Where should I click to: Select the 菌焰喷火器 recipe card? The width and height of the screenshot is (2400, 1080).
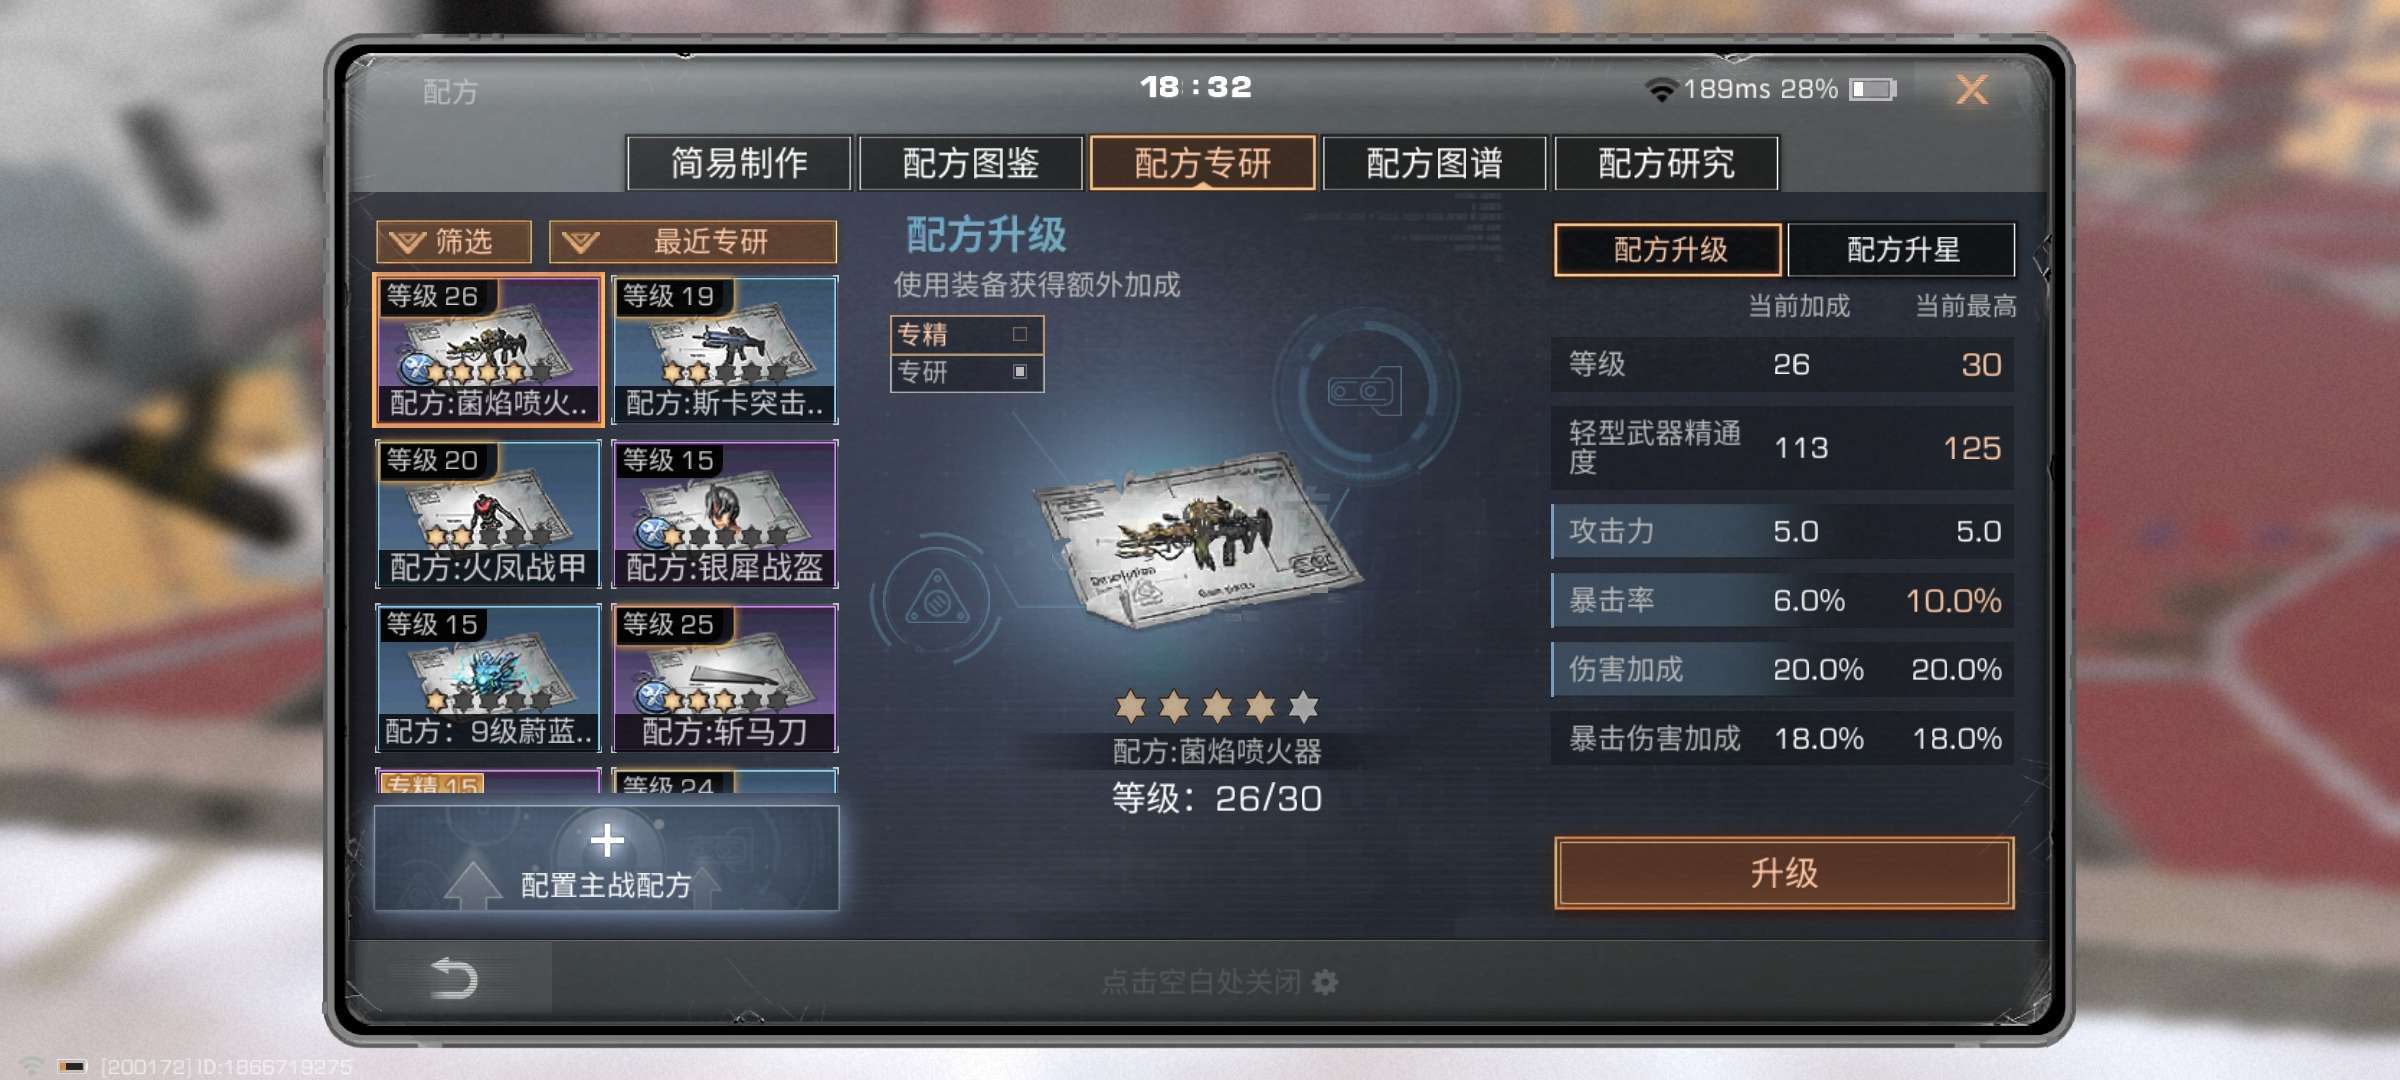click(x=488, y=350)
